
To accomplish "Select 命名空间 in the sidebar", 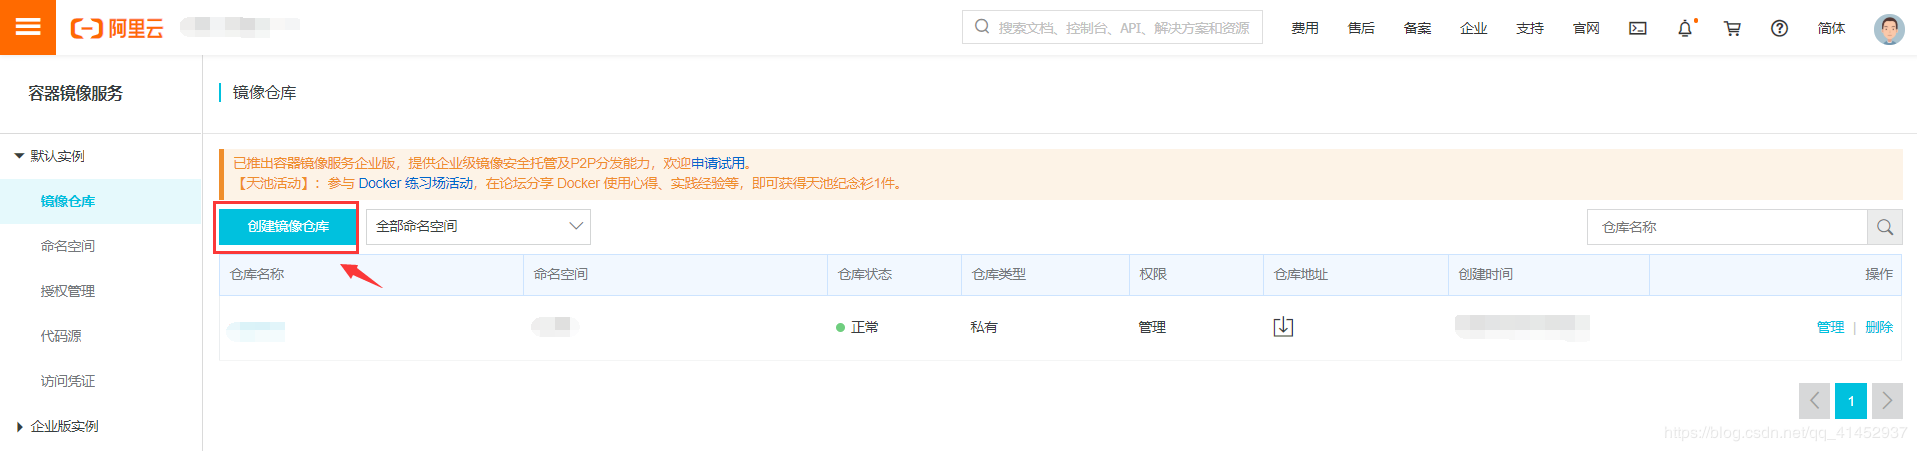I will [68, 246].
